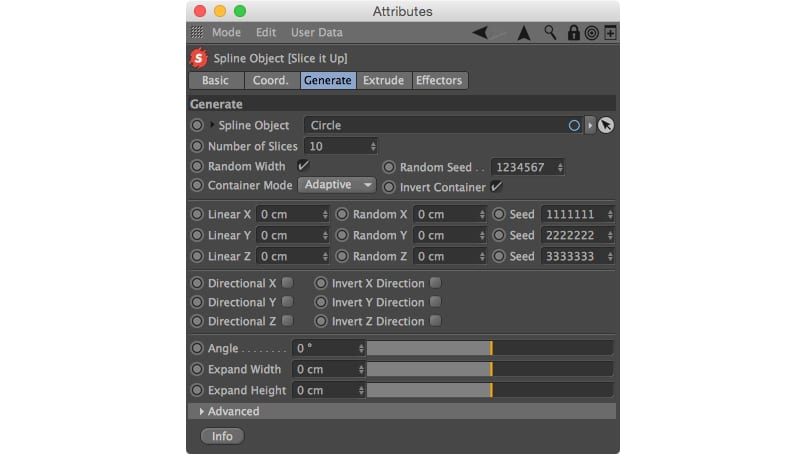Click the Generate section header

pos(402,104)
